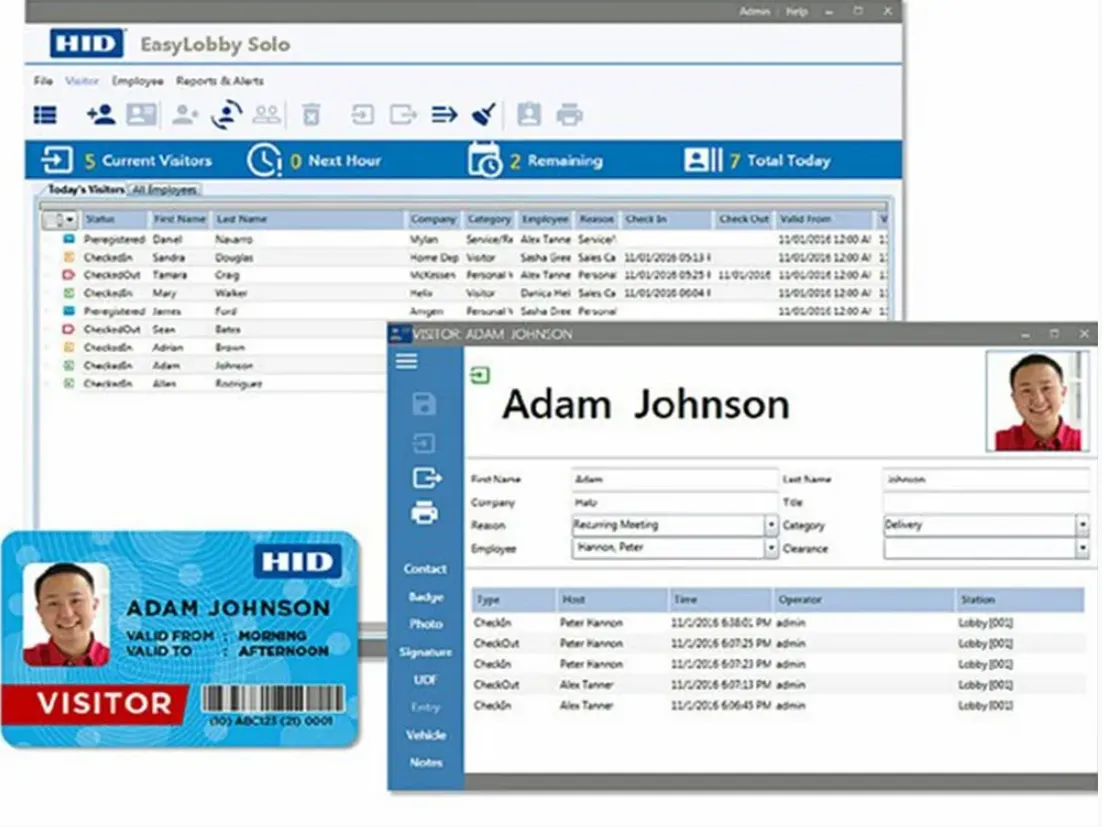Screen dimensions: 1102x827
Task: Click the check-out icon in visitor sidebar
Action: tap(427, 478)
